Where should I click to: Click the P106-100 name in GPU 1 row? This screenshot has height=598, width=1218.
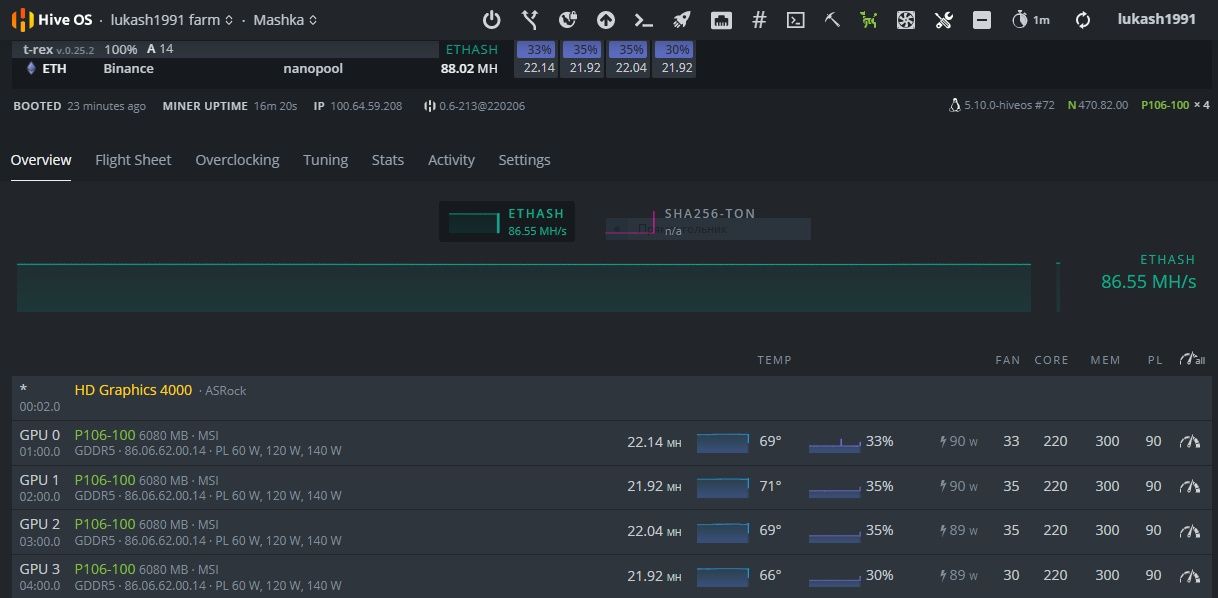tap(105, 480)
